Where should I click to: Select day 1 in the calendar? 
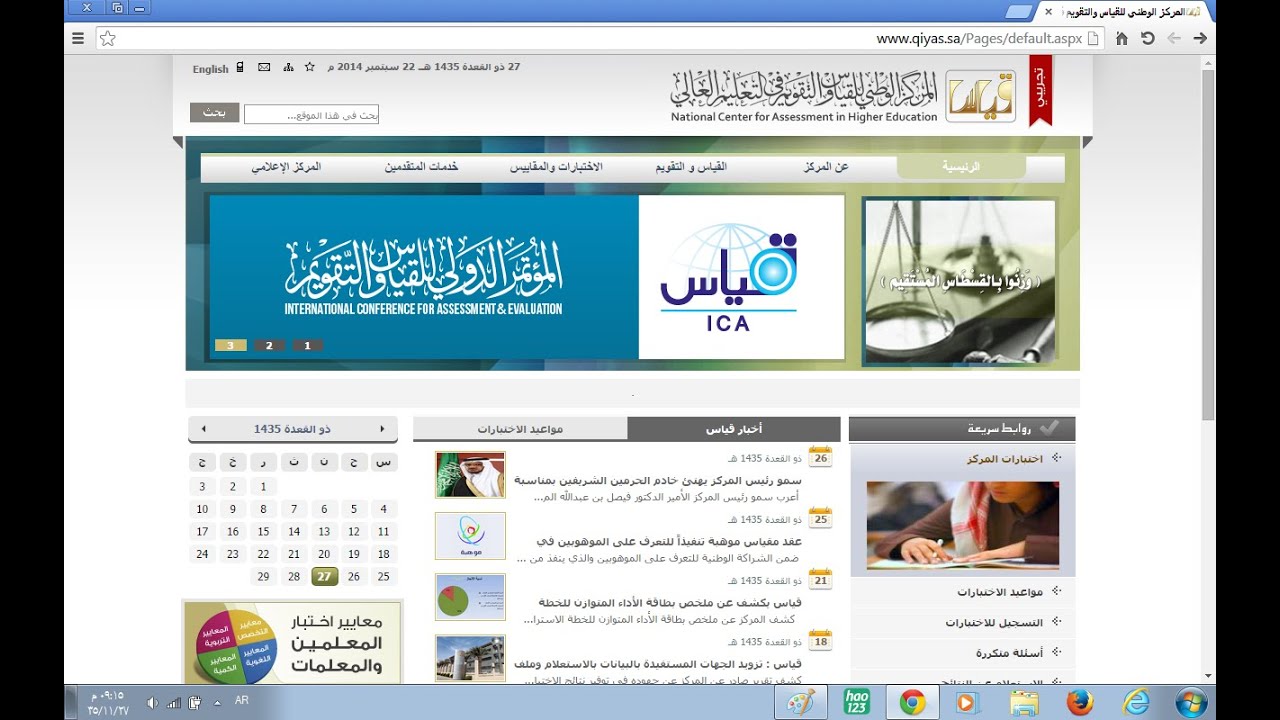click(x=263, y=487)
